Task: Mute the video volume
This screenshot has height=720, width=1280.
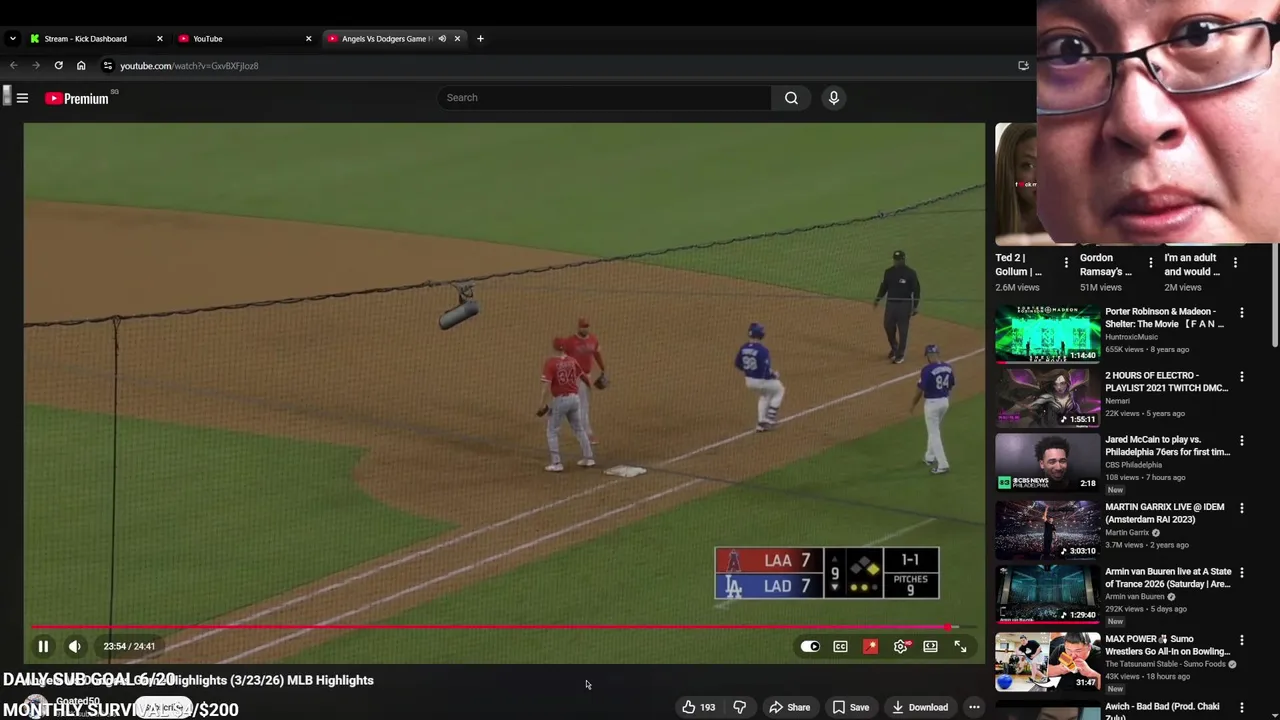Action: [x=74, y=646]
